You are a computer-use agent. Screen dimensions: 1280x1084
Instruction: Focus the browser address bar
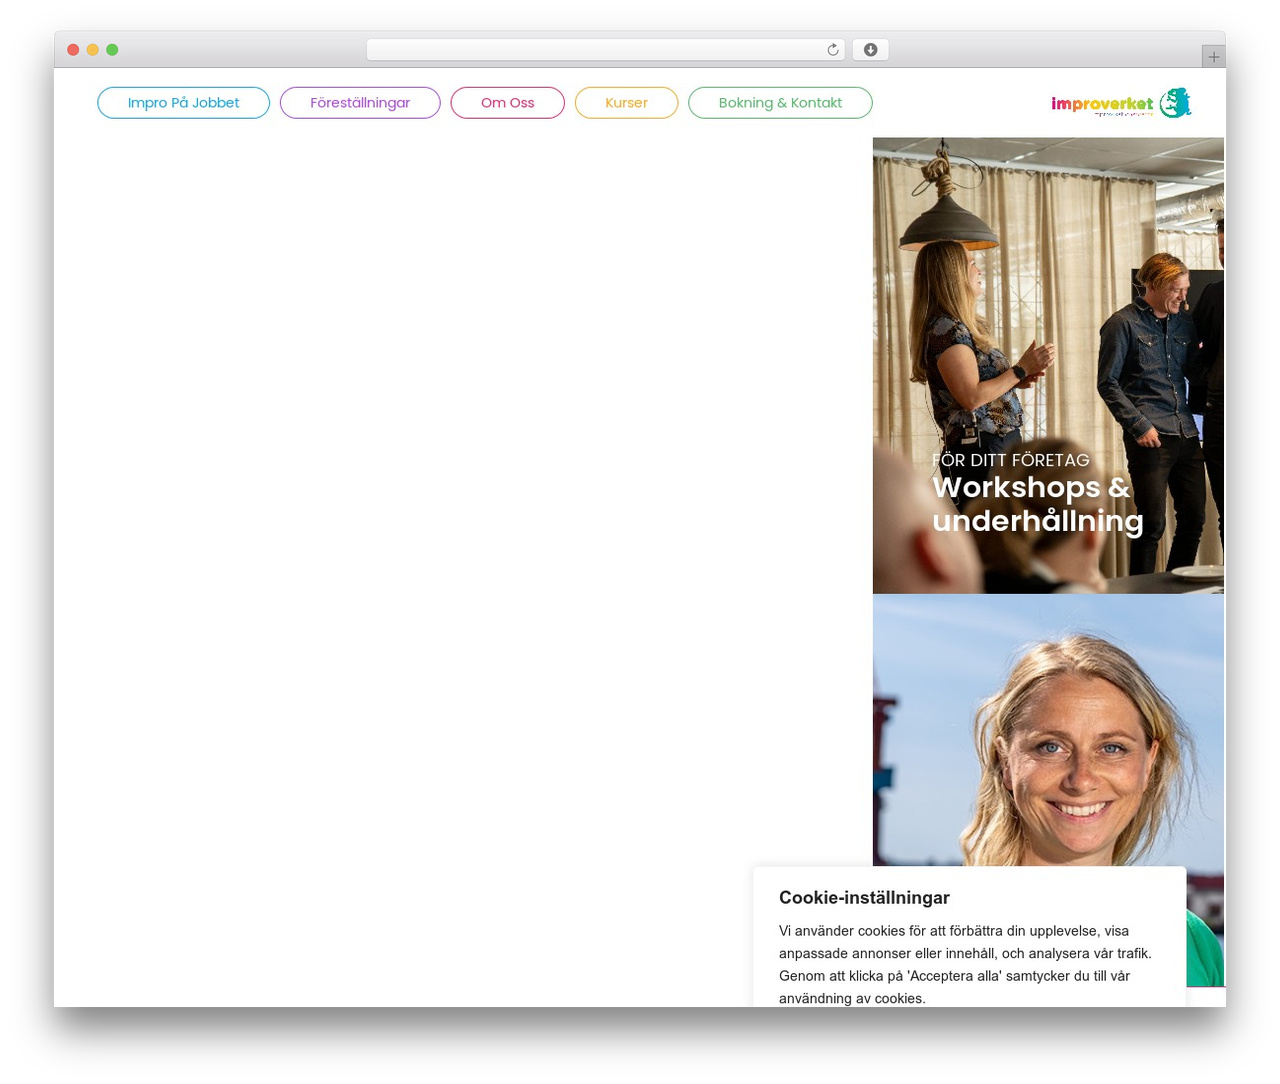pos(605,50)
